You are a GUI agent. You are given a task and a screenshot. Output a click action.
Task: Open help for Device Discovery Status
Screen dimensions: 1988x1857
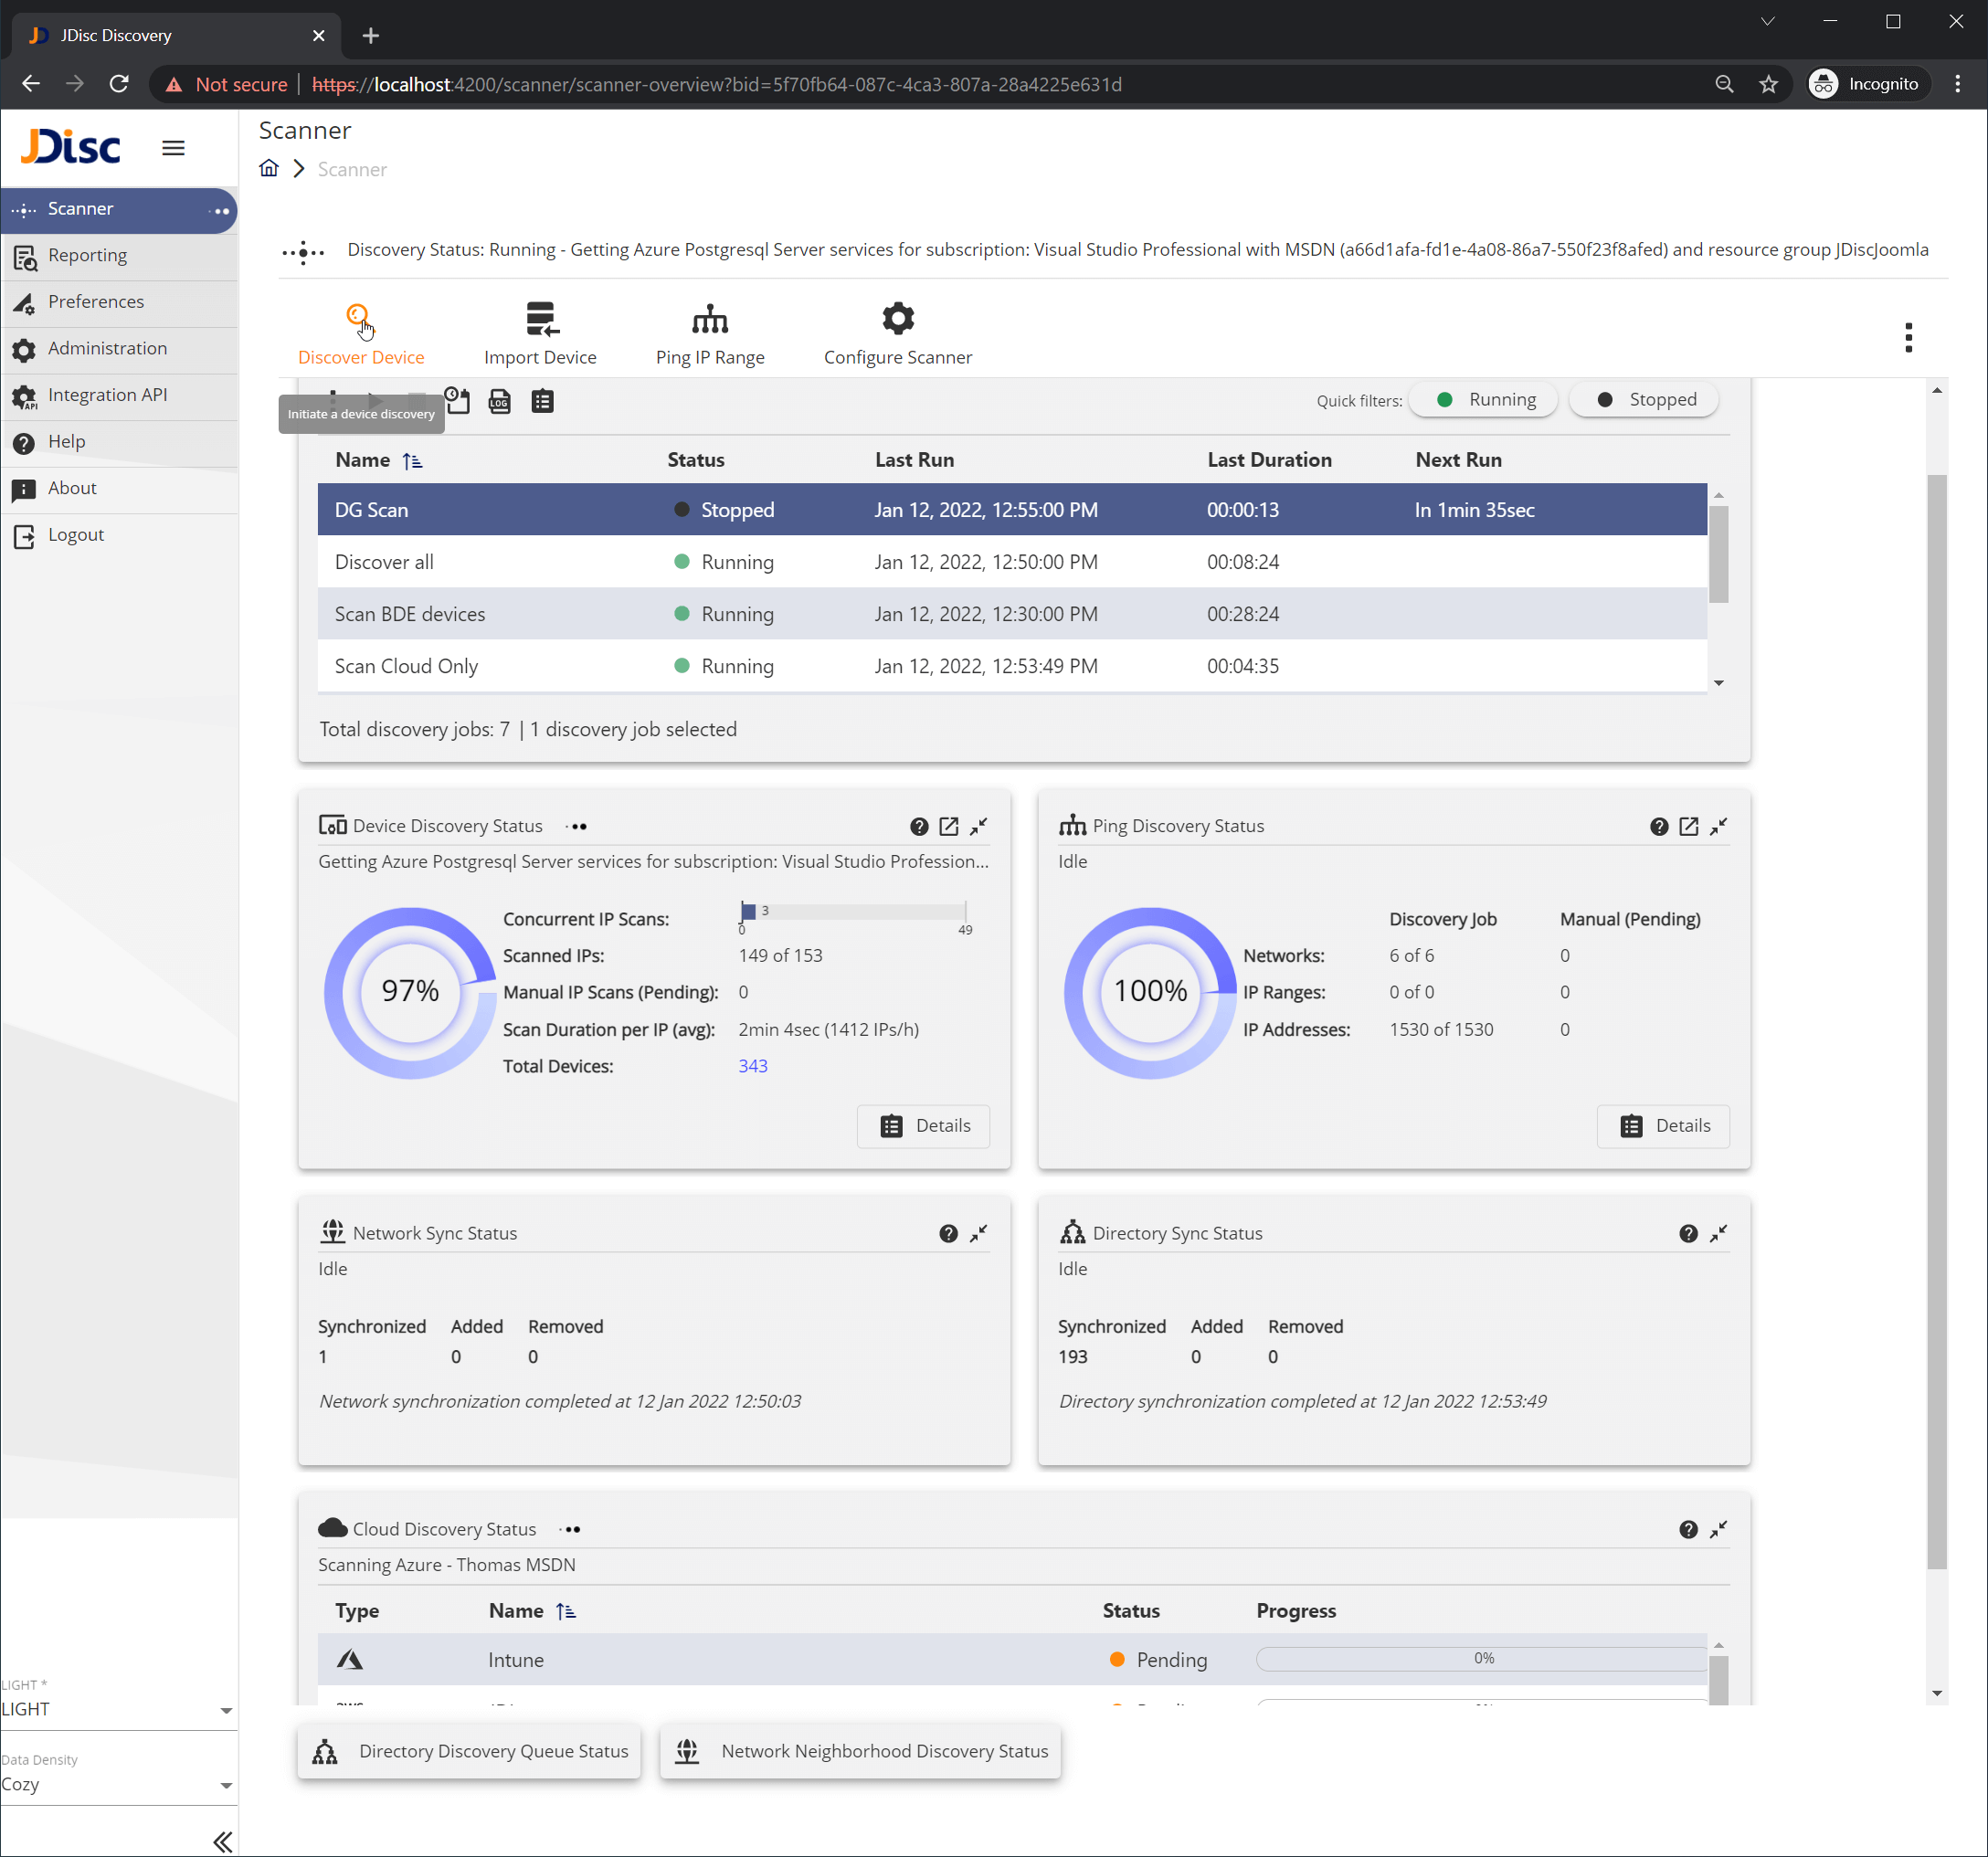919,826
